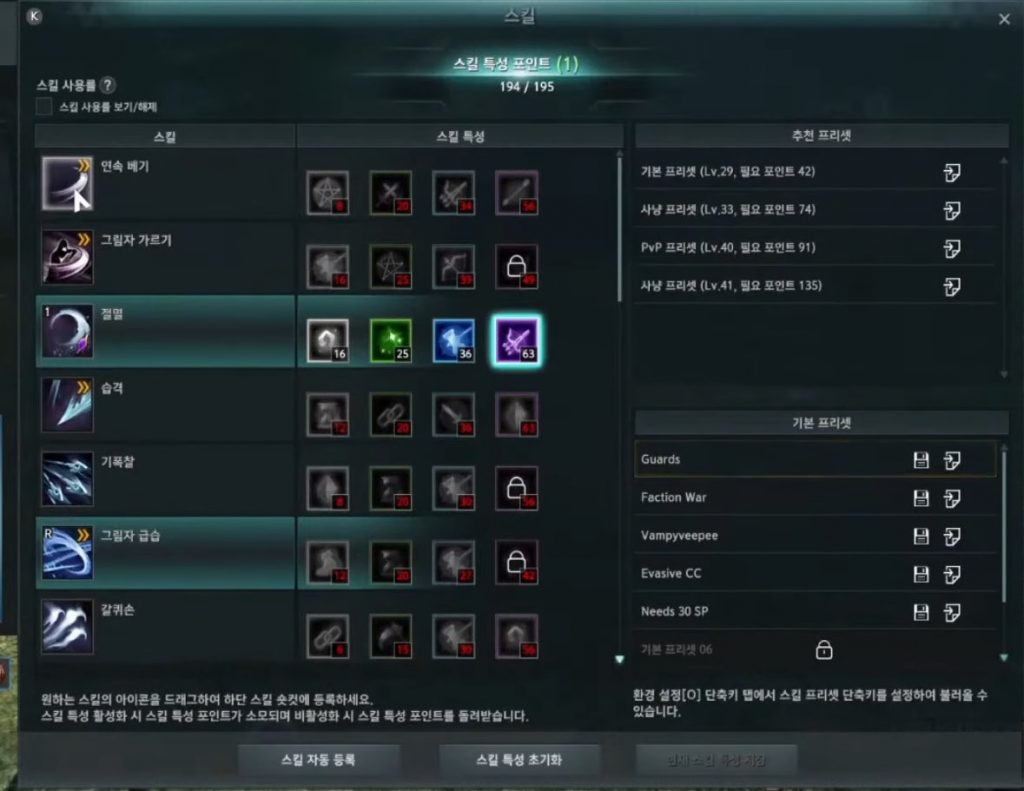Click the skill list scroll-down arrow
The width and height of the screenshot is (1024, 791).
pos(619,660)
